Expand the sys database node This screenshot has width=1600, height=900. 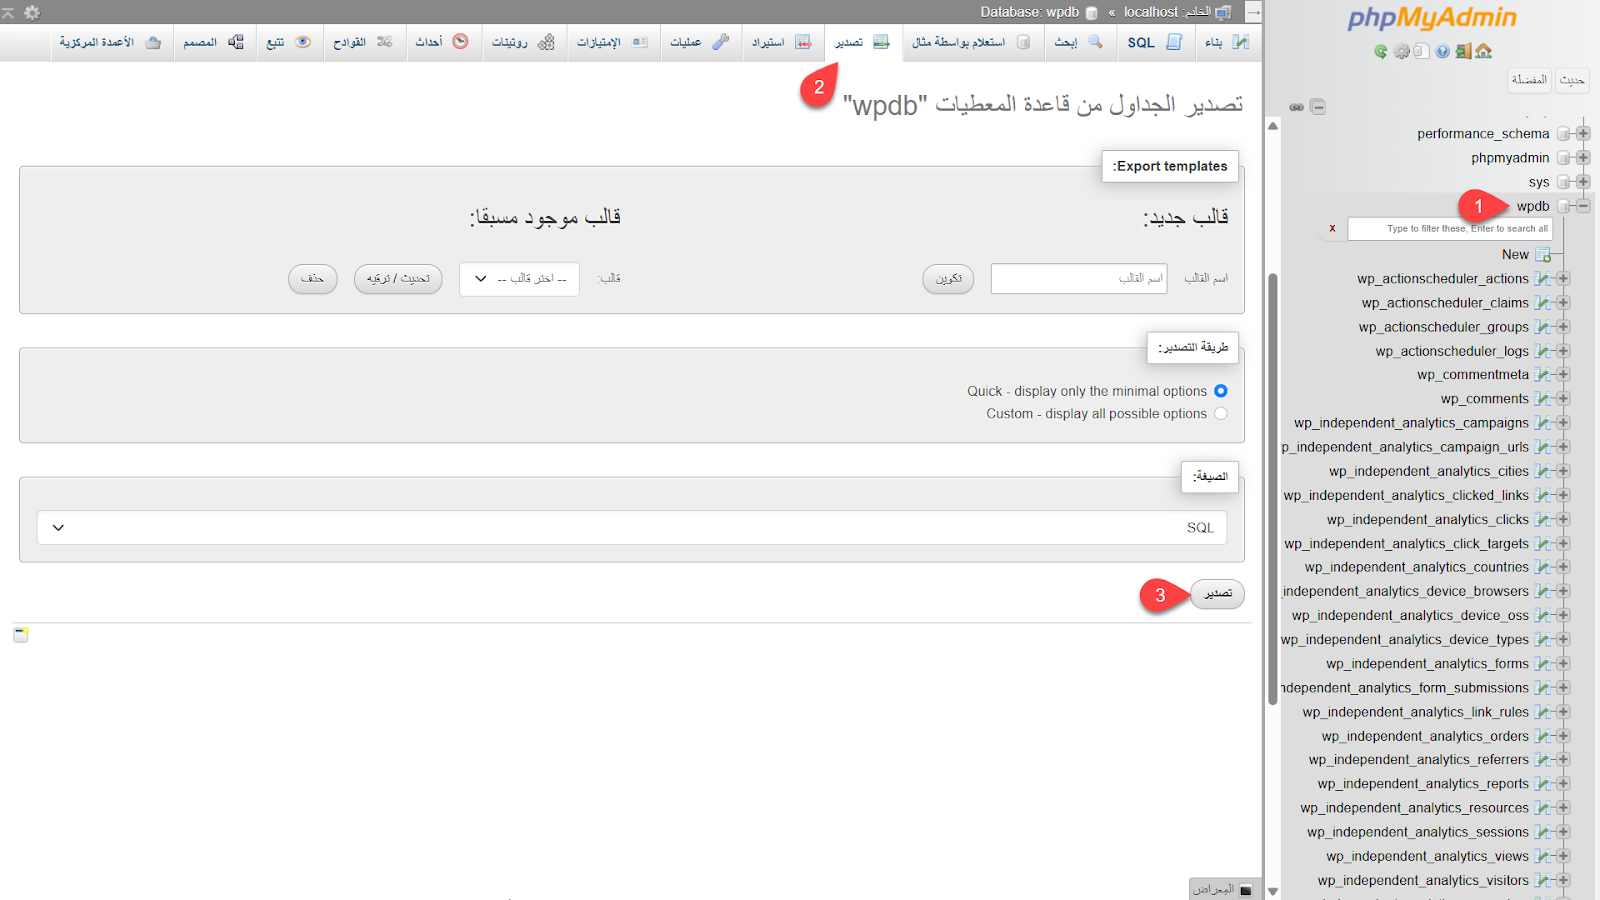point(1583,182)
